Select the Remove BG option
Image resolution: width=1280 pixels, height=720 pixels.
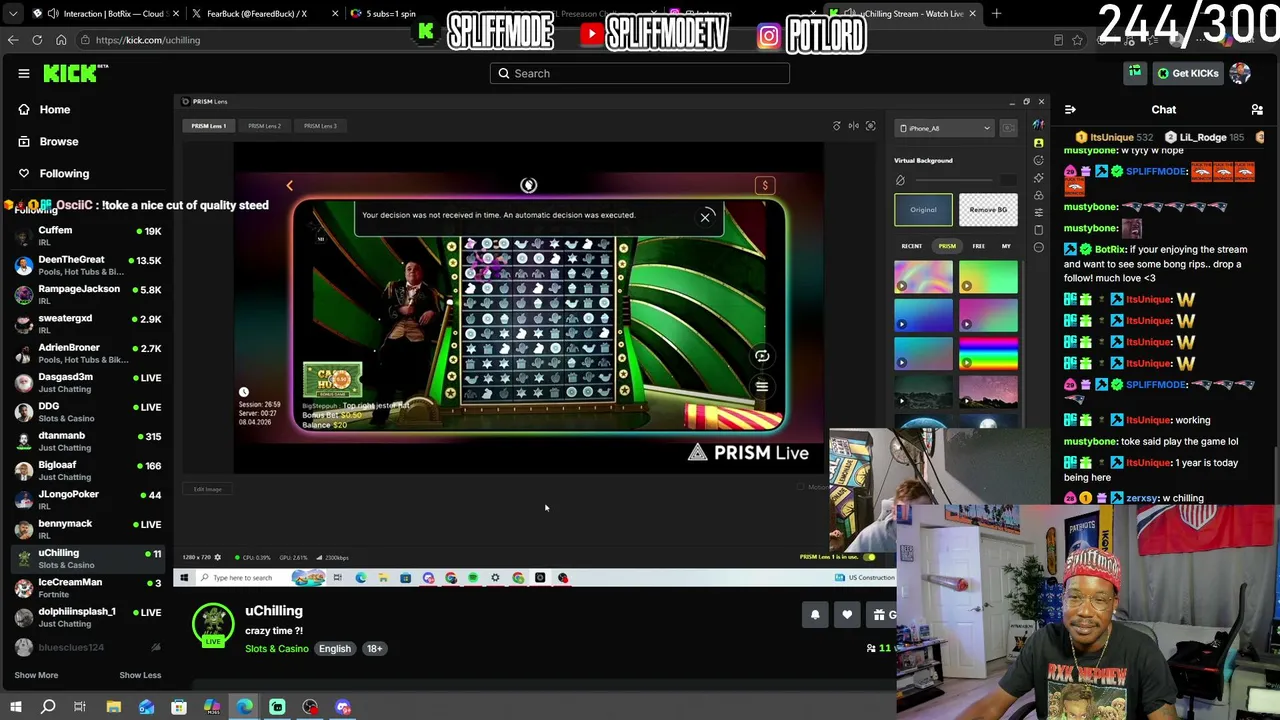tap(988, 210)
